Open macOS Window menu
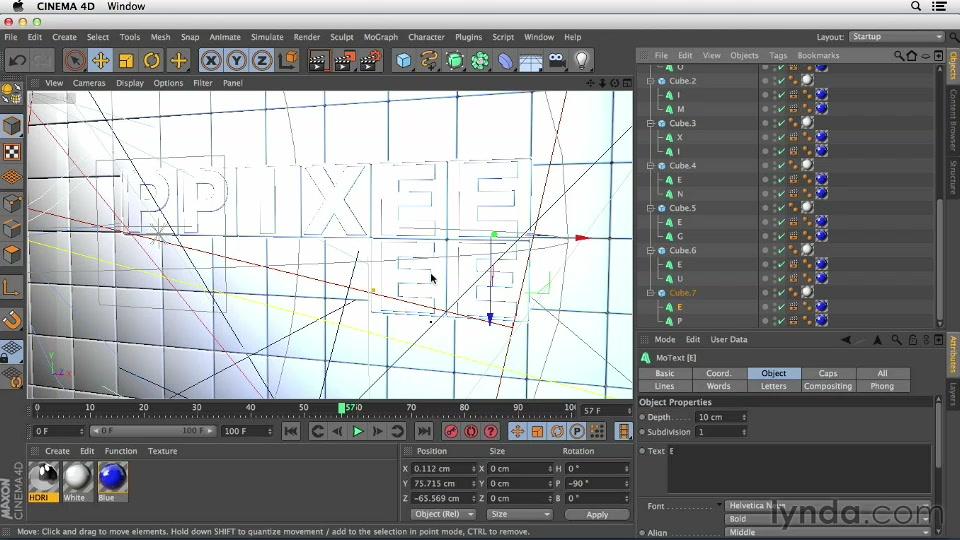960x540 pixels. 126,6
